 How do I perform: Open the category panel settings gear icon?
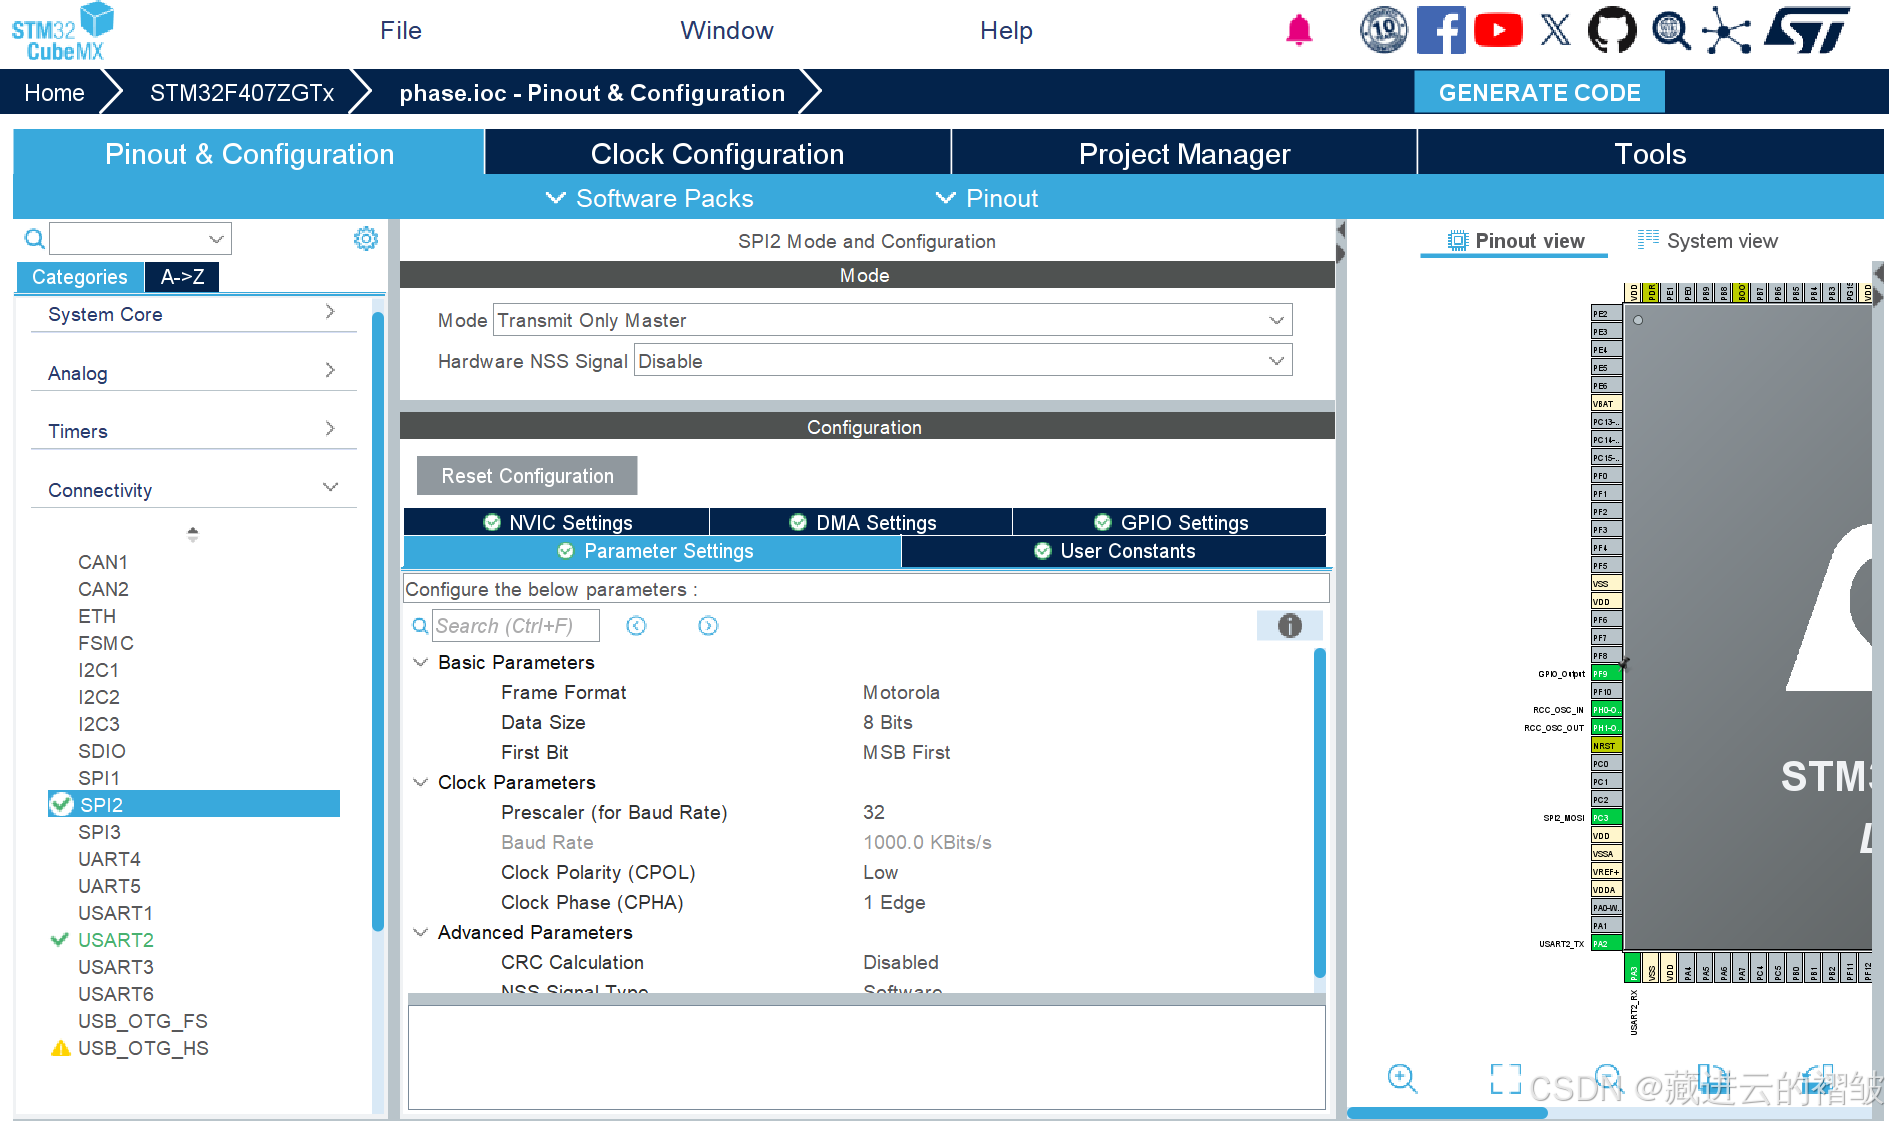[366, 238]
